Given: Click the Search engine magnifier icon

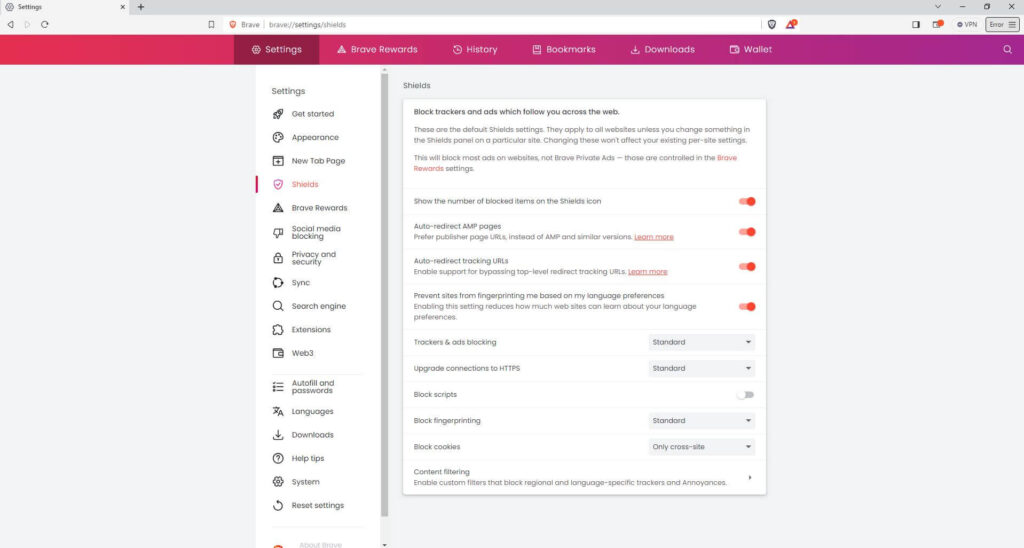Looking at the screenshot, I should tap(278, 306).
